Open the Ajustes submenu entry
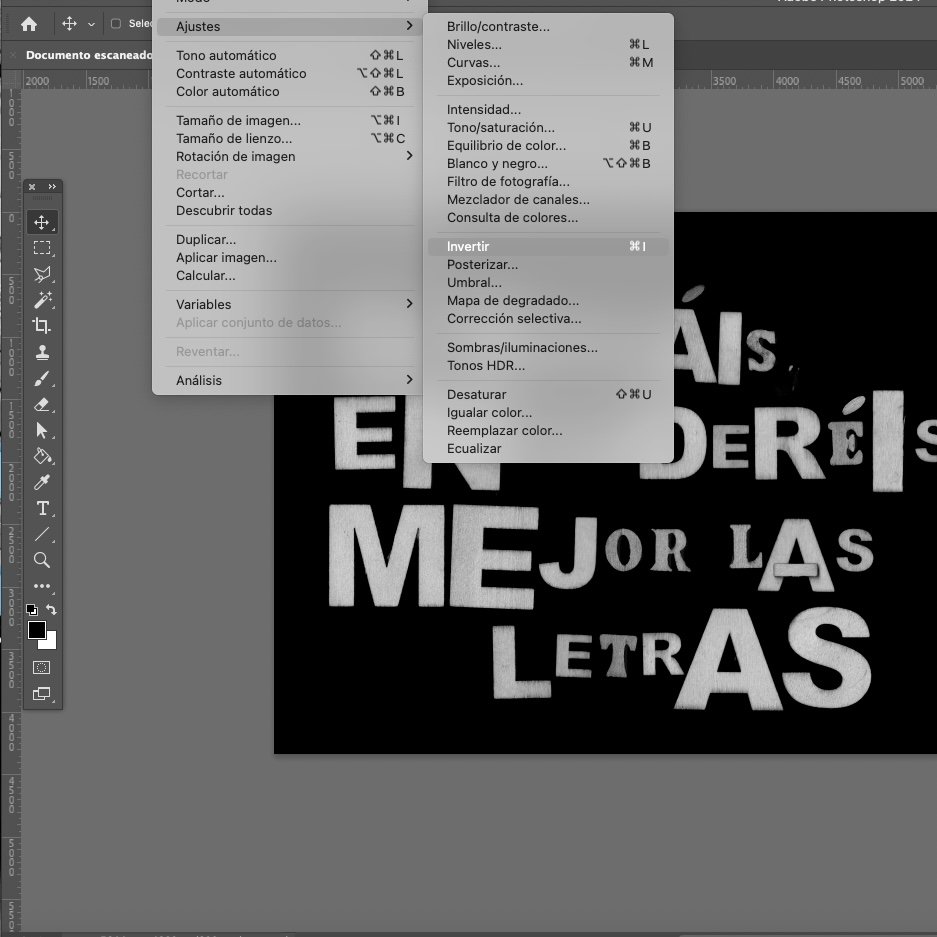 pos(290,26)
